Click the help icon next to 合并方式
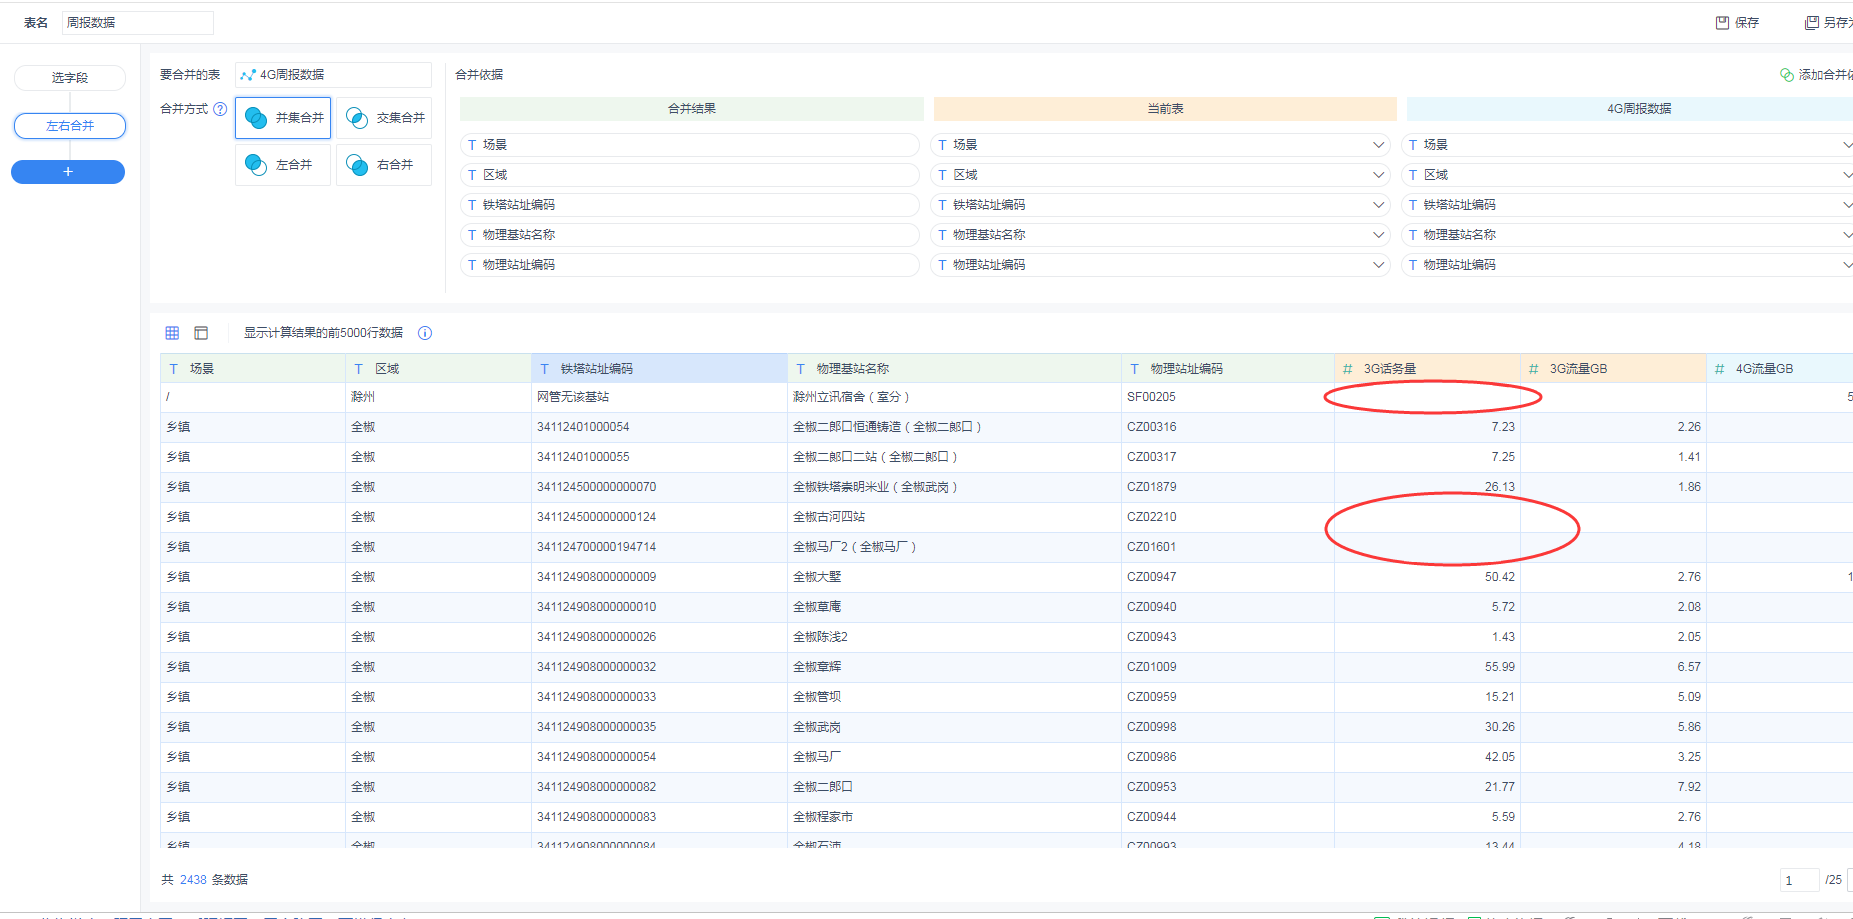Screen dimensions: 1853x919 click(220, 109)
